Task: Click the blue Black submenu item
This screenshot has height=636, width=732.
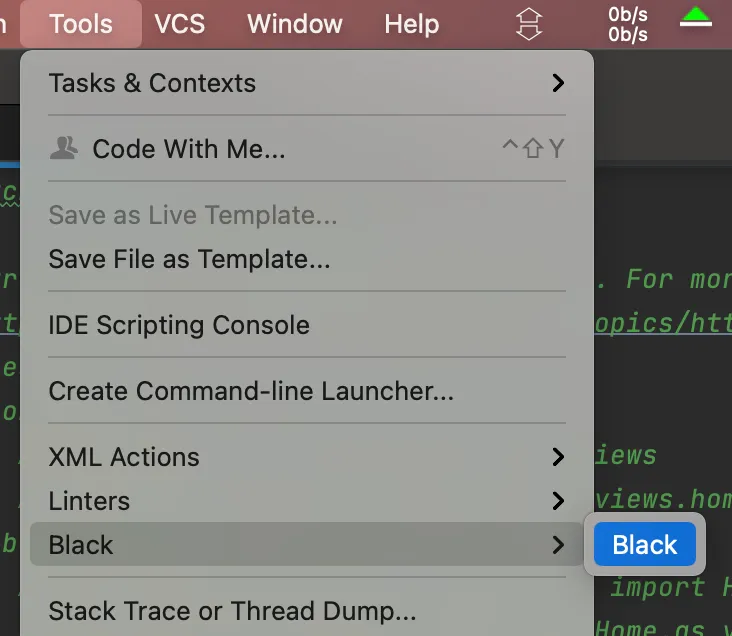Action: coord(645,544)
